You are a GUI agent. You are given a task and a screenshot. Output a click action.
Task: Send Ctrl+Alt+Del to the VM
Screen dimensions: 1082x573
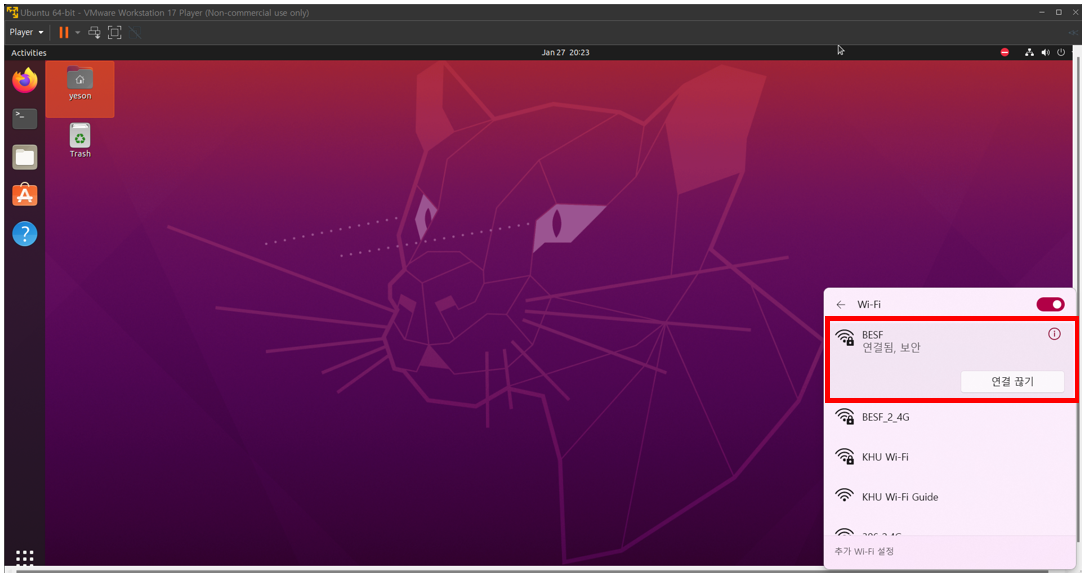pyautogui.click(x=95, y=32)
